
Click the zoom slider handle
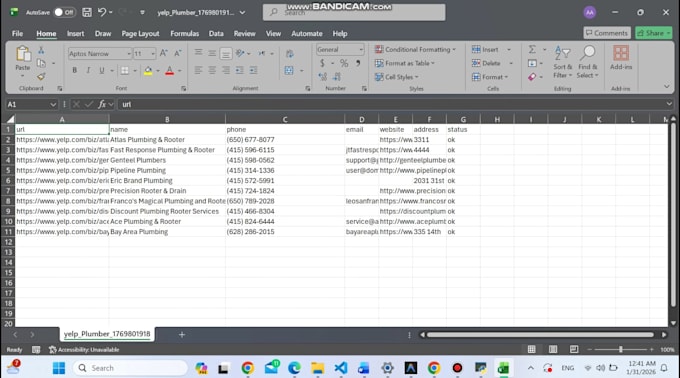(x=621, y=349)
